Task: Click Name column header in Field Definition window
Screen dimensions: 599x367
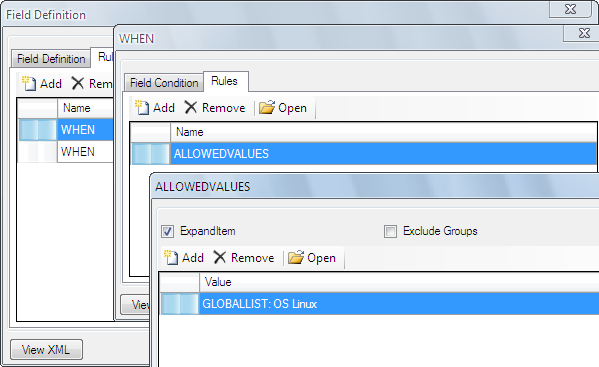Action: coord(86,108)
